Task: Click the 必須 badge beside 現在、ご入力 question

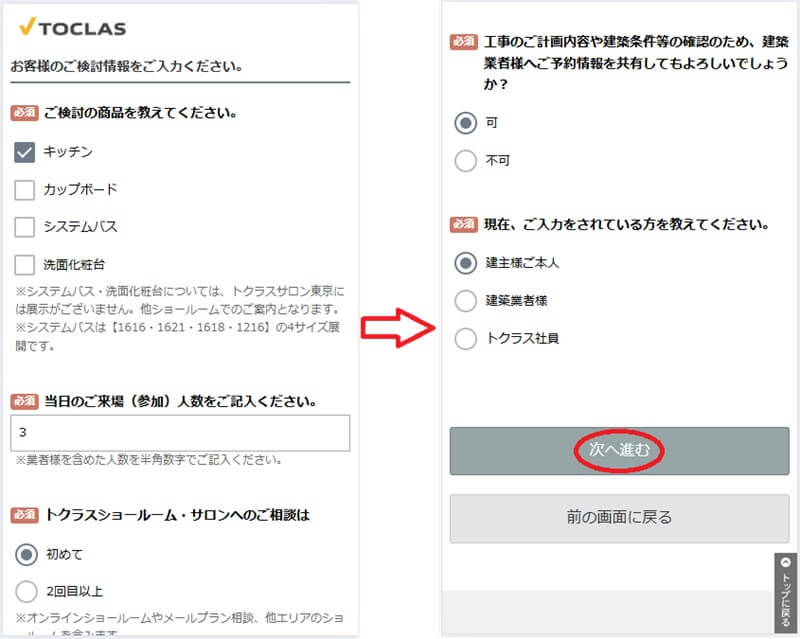Action: (x=463, y=224)
